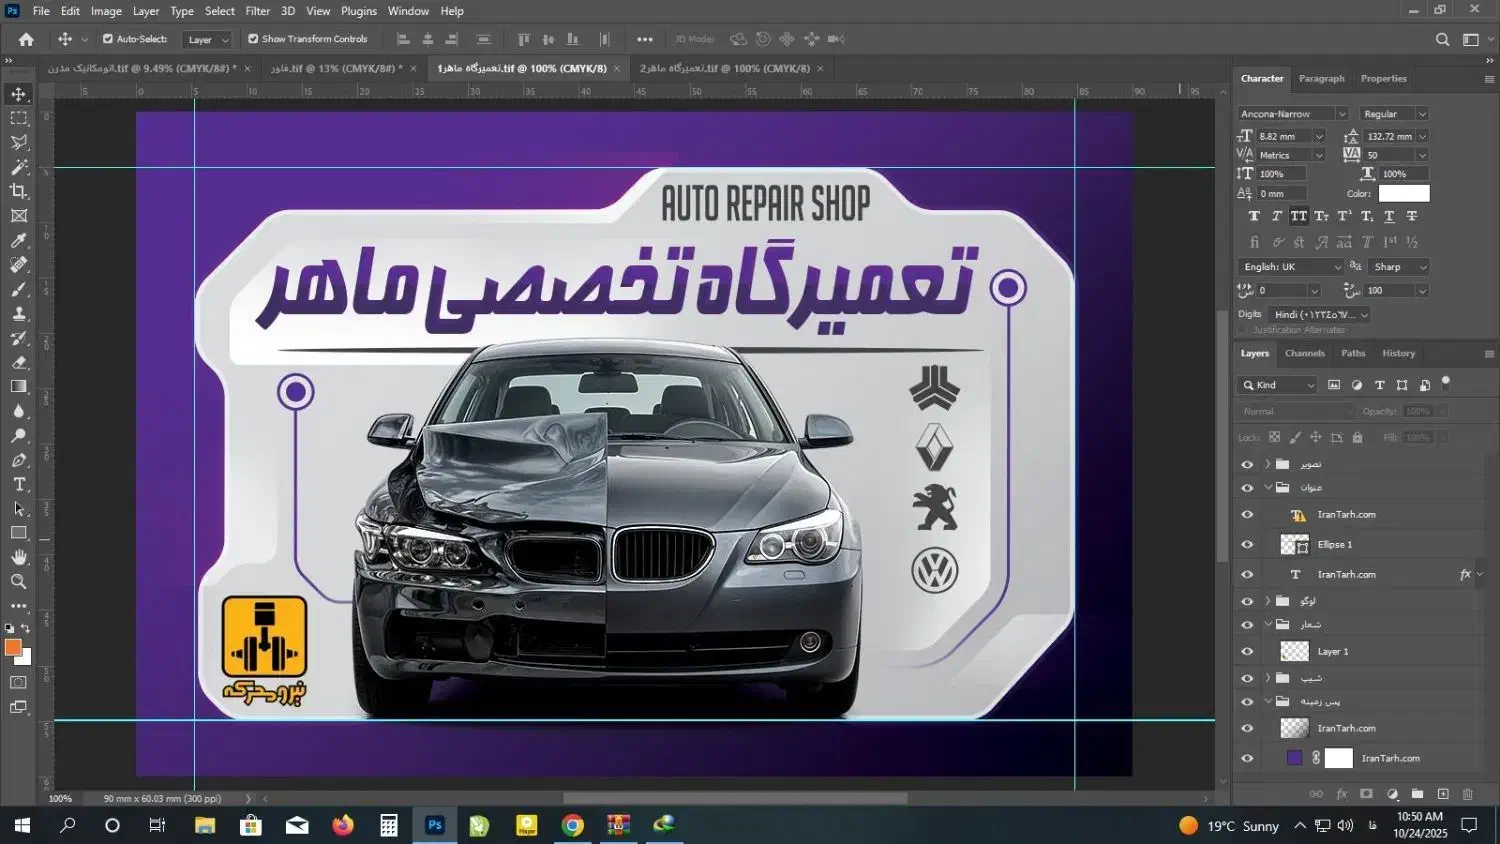The image size is (1500, 844).
Task: Select the Zoom tool
Action: pos(18,581)
